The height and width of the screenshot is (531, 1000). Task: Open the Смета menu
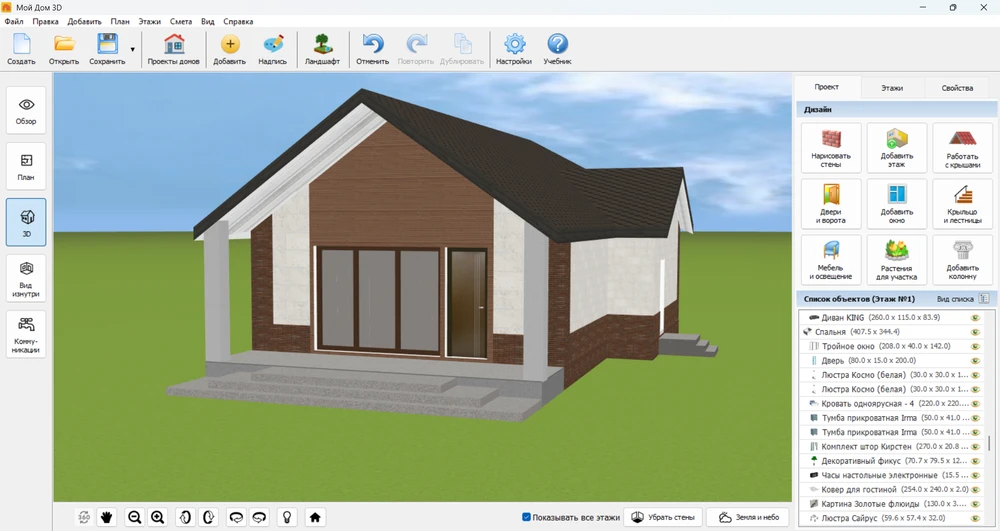(x=181, y=21)
